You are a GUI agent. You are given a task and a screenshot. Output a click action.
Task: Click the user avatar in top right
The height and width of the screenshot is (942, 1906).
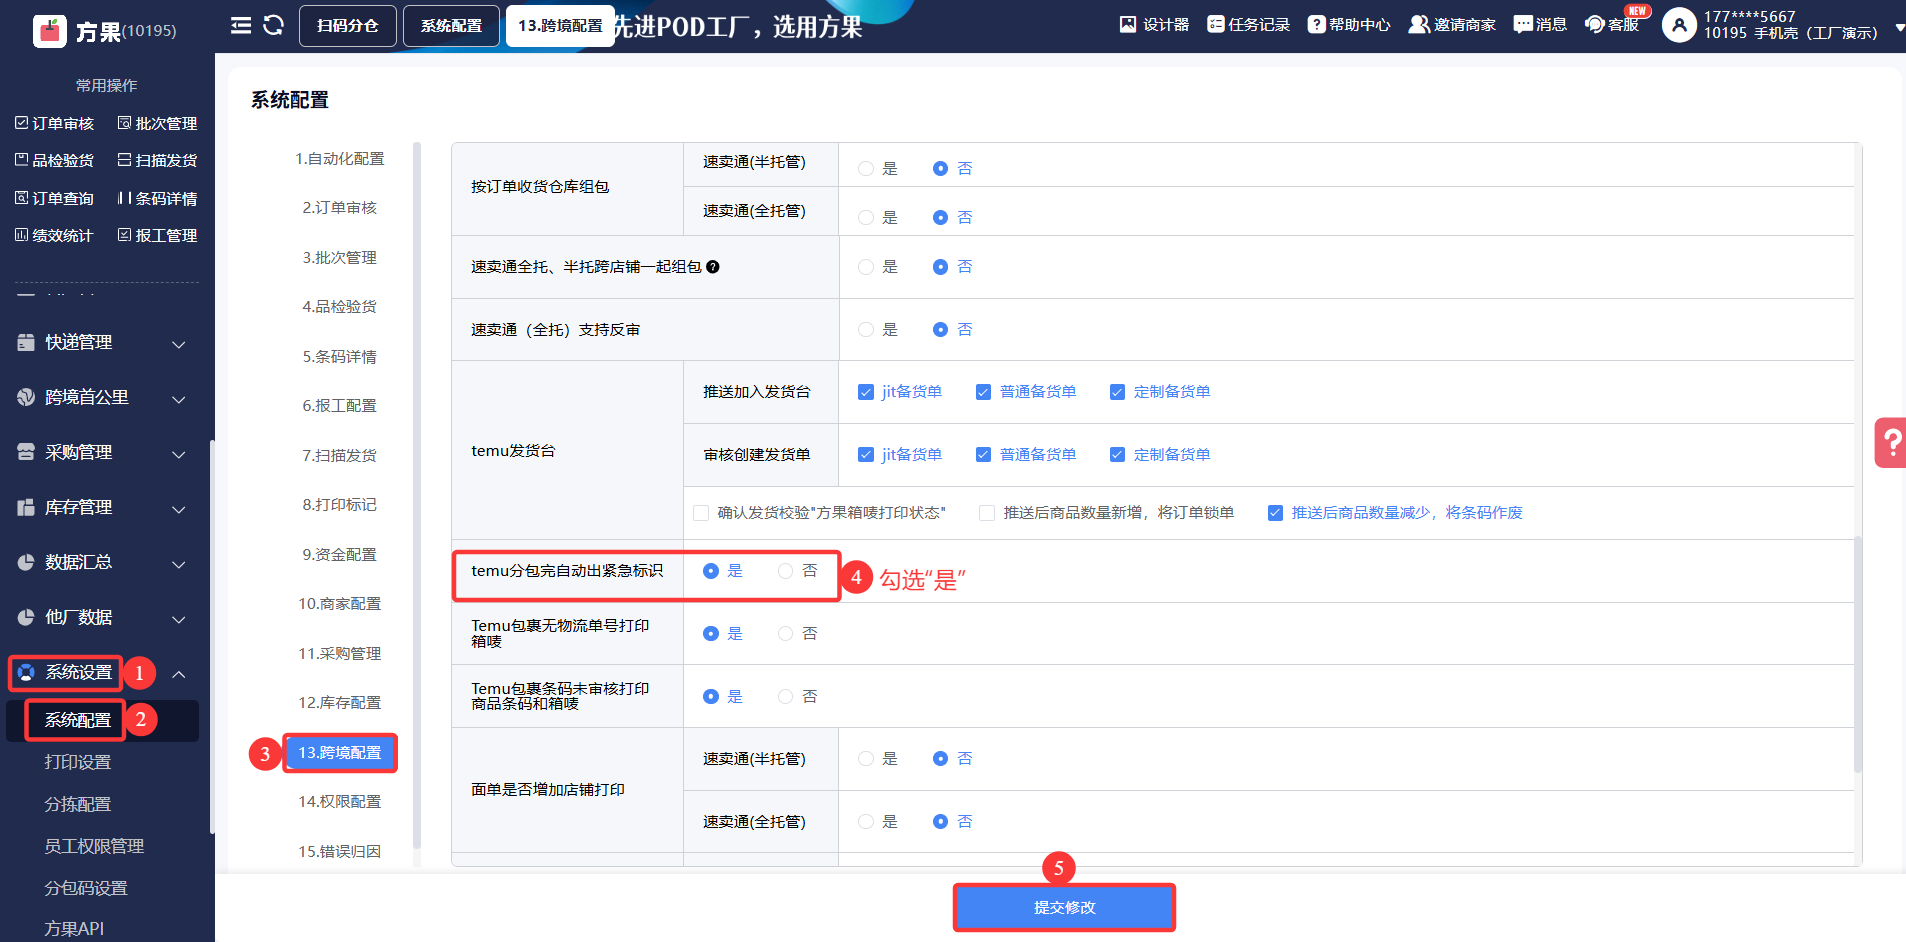click(x=1679, y=25)
